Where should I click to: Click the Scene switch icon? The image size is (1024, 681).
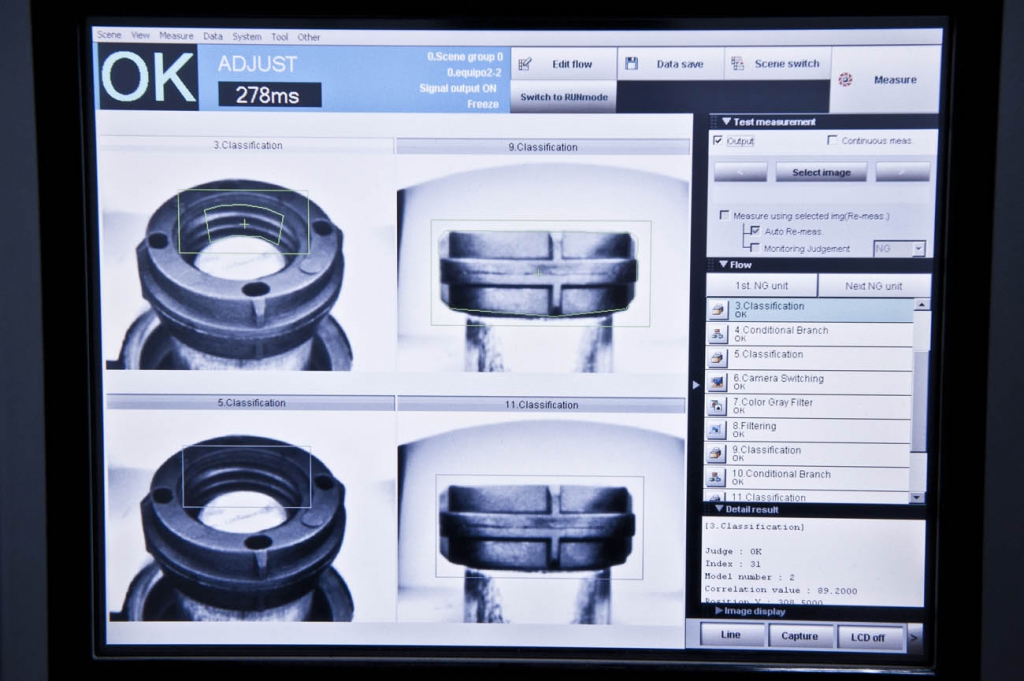pyautogui.click(x=737, y=63)
